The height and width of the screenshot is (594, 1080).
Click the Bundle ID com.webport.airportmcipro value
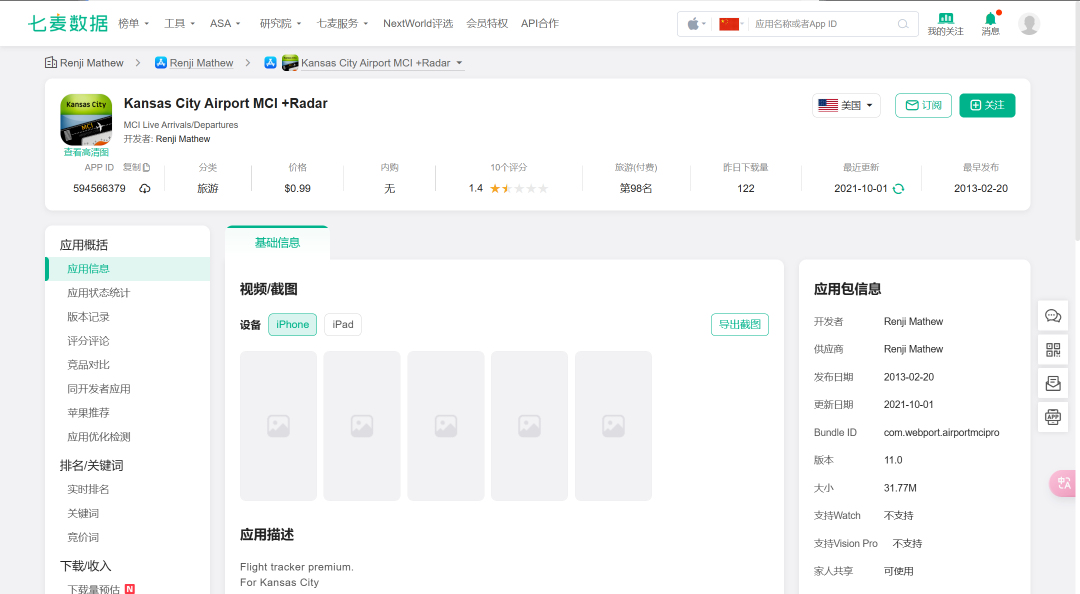click(942, 433)
